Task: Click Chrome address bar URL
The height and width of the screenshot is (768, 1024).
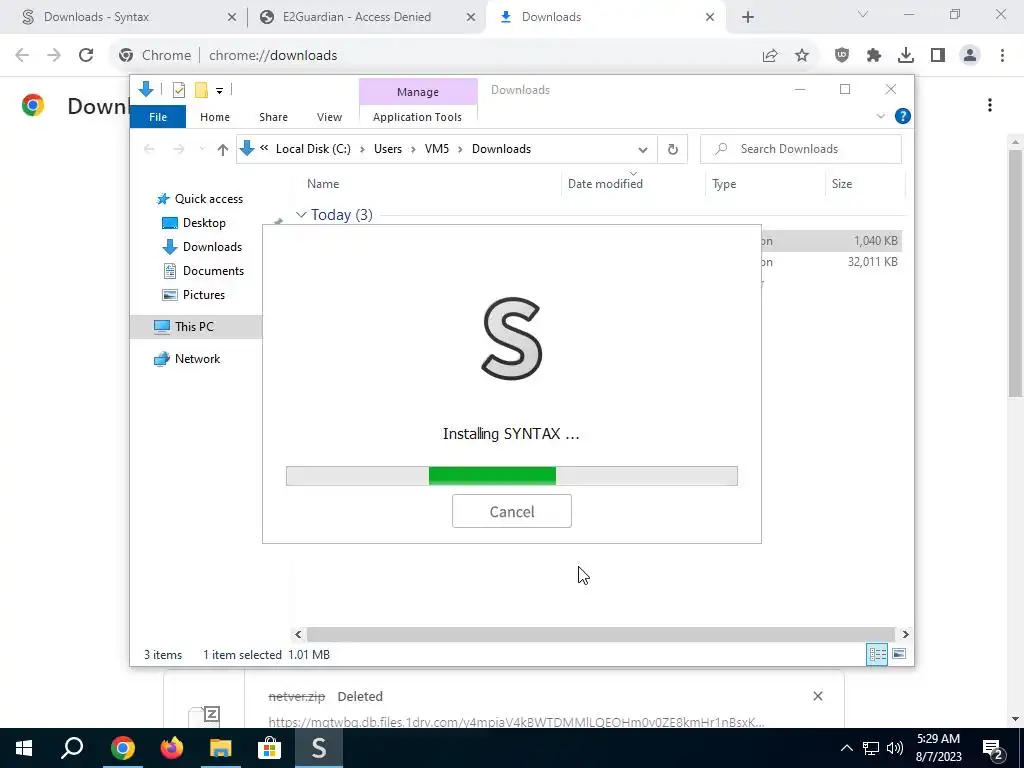Action: click(x=273, y=56)
